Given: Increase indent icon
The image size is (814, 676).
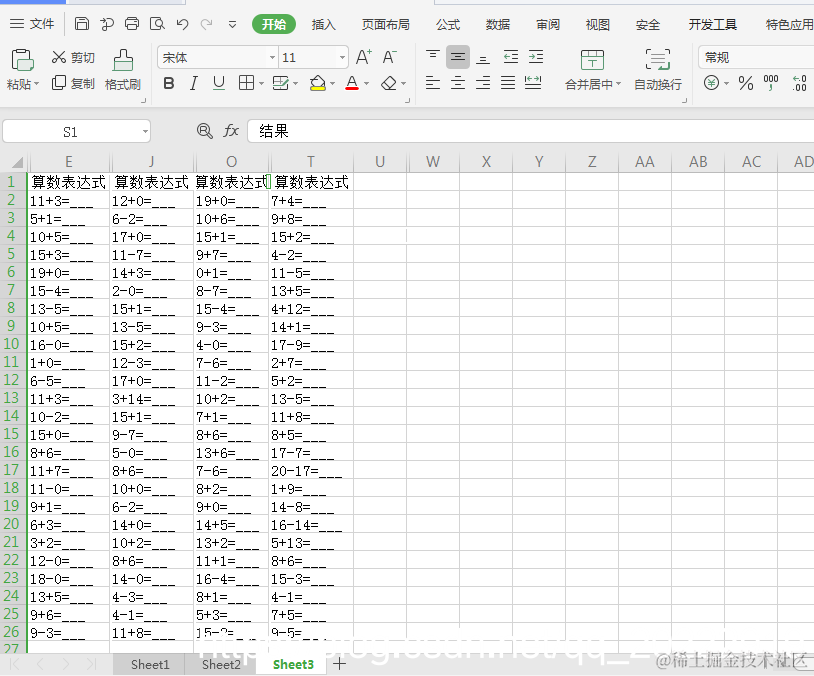Looking at the screenshot, I should [x=536, y=57].
